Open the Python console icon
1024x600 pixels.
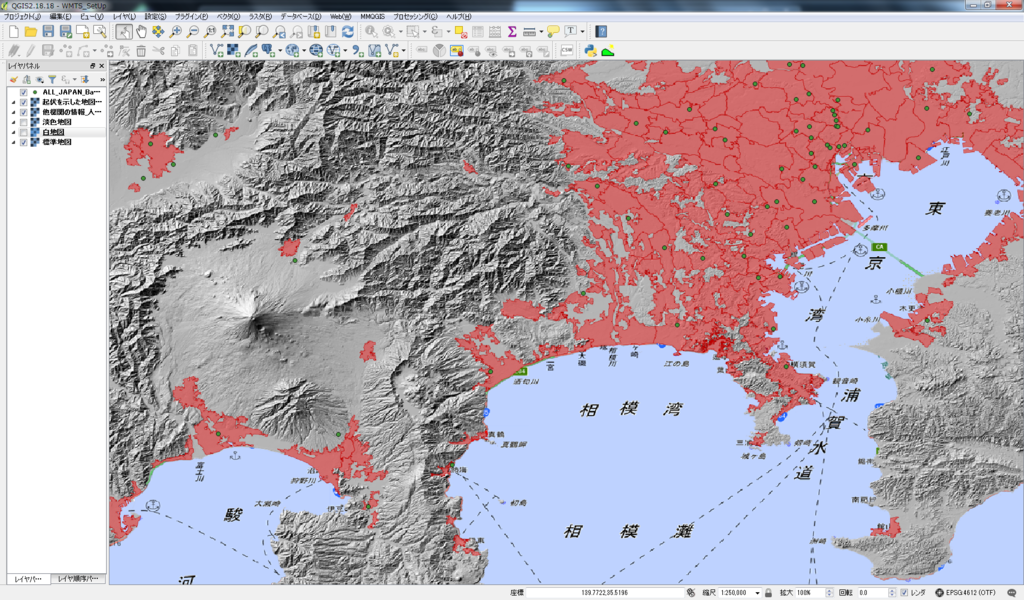590,51
